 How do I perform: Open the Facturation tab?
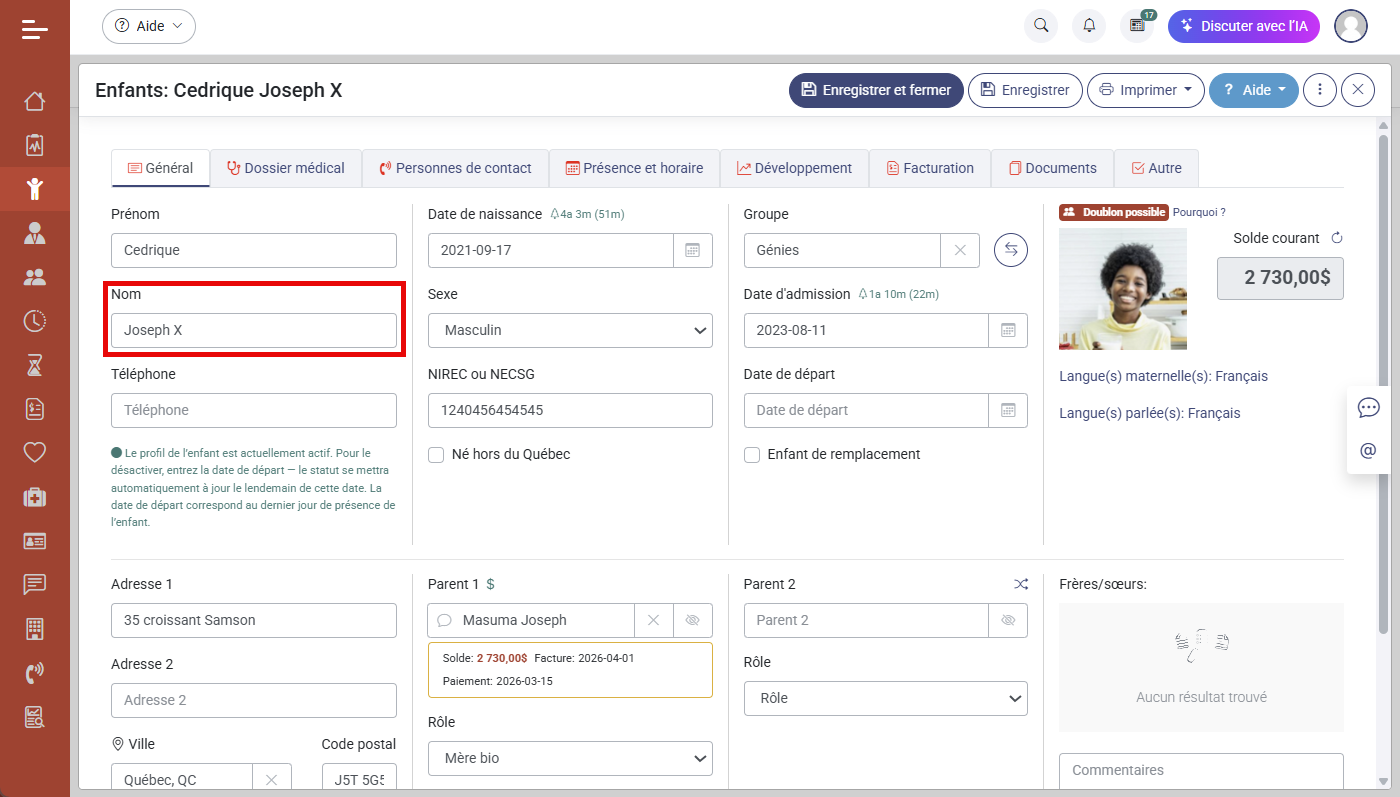(x=930, y=168)
